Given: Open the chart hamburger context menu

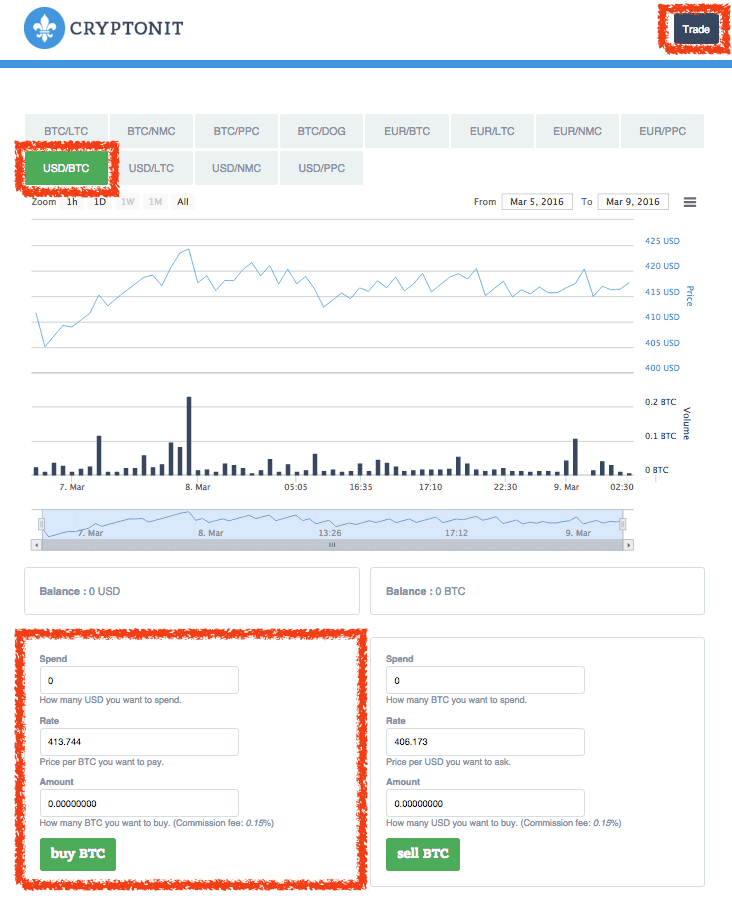Looking at the screenshot, I should pyautogui.click(x=690, y=202).
